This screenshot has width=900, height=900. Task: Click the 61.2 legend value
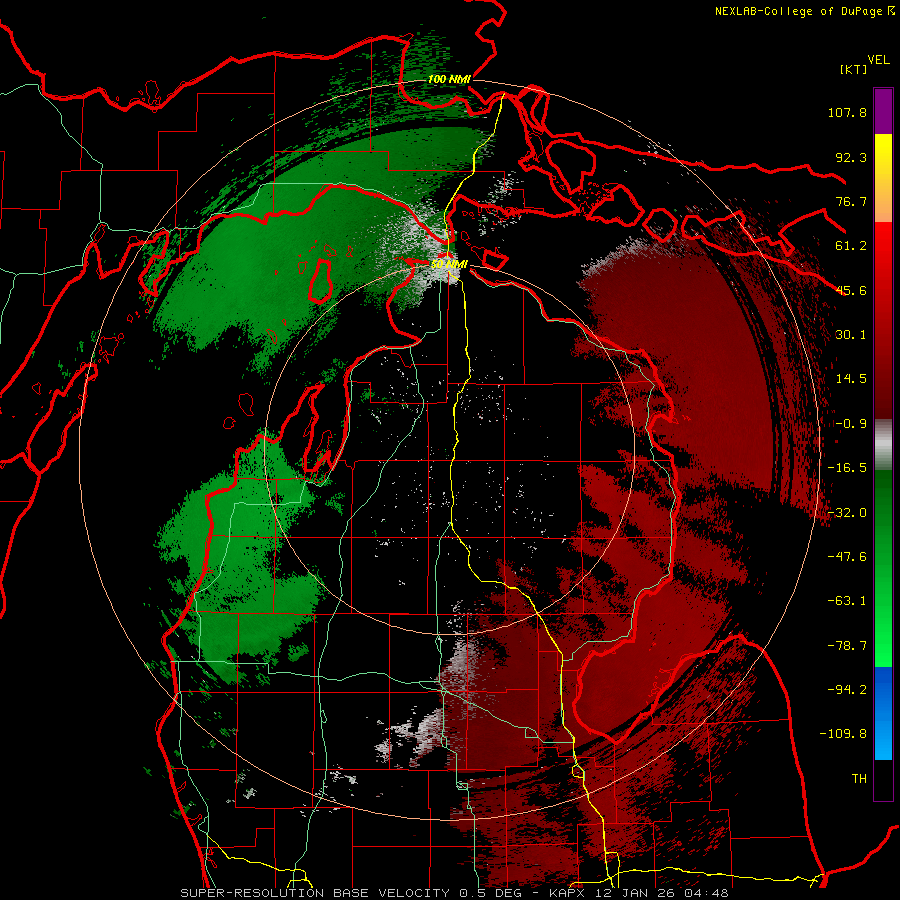[x=851, y=246]
